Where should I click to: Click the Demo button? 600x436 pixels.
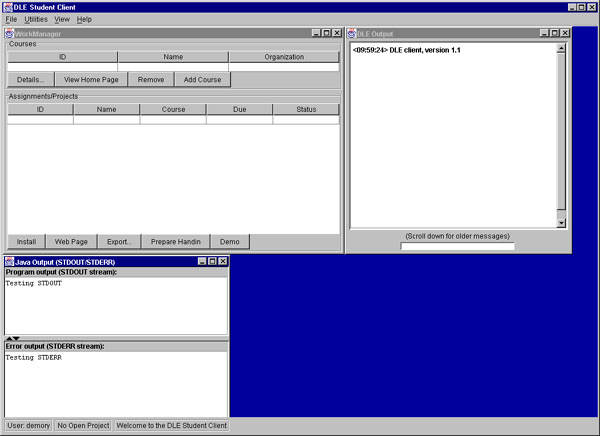230,242
